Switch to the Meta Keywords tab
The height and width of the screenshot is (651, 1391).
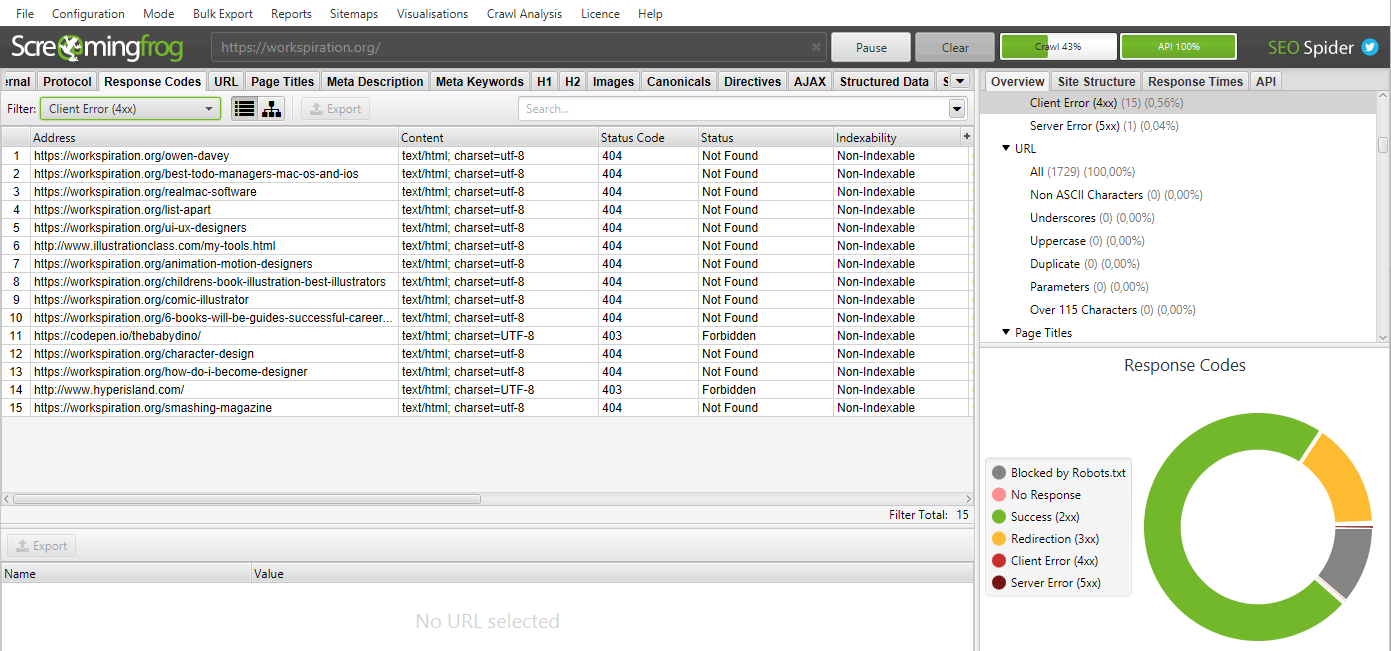click(x=480, y=82)
